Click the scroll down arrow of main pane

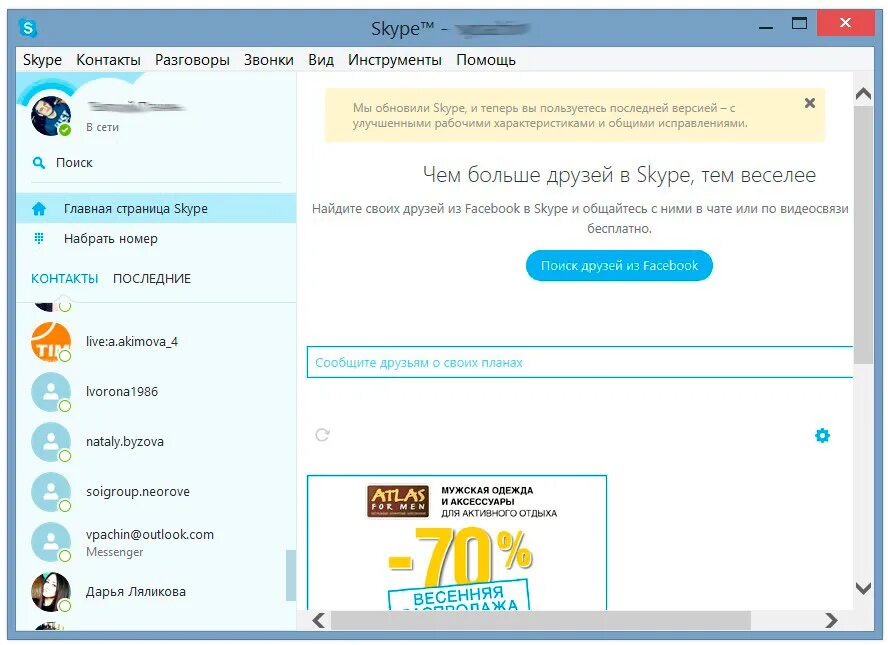pyautogui.click(x=863, y=589)
